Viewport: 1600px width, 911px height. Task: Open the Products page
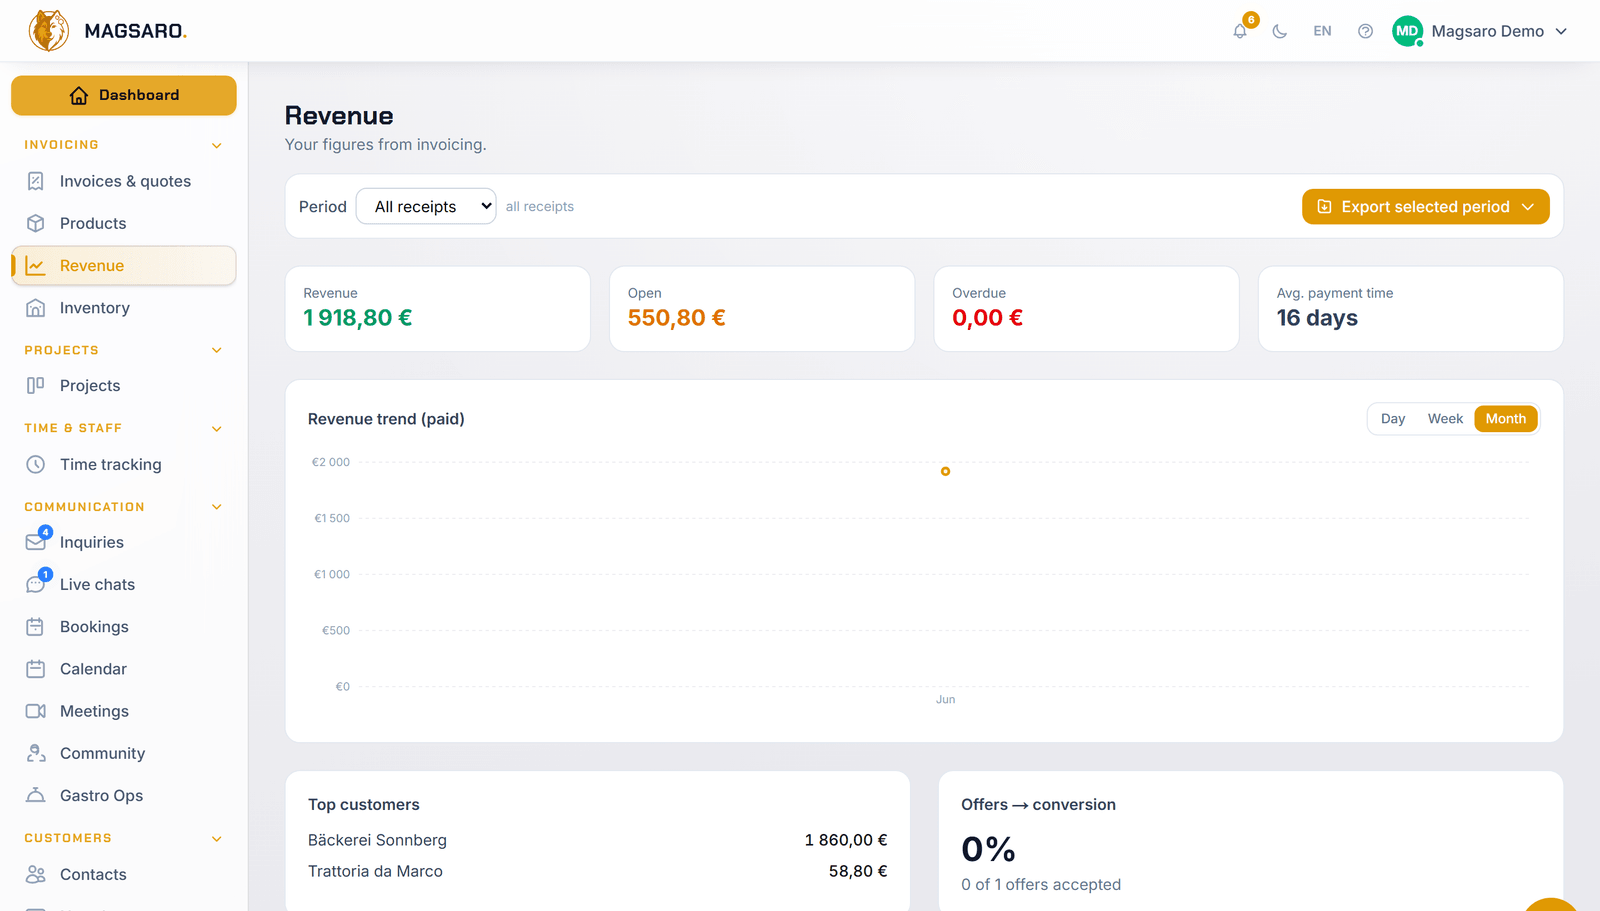124,223
